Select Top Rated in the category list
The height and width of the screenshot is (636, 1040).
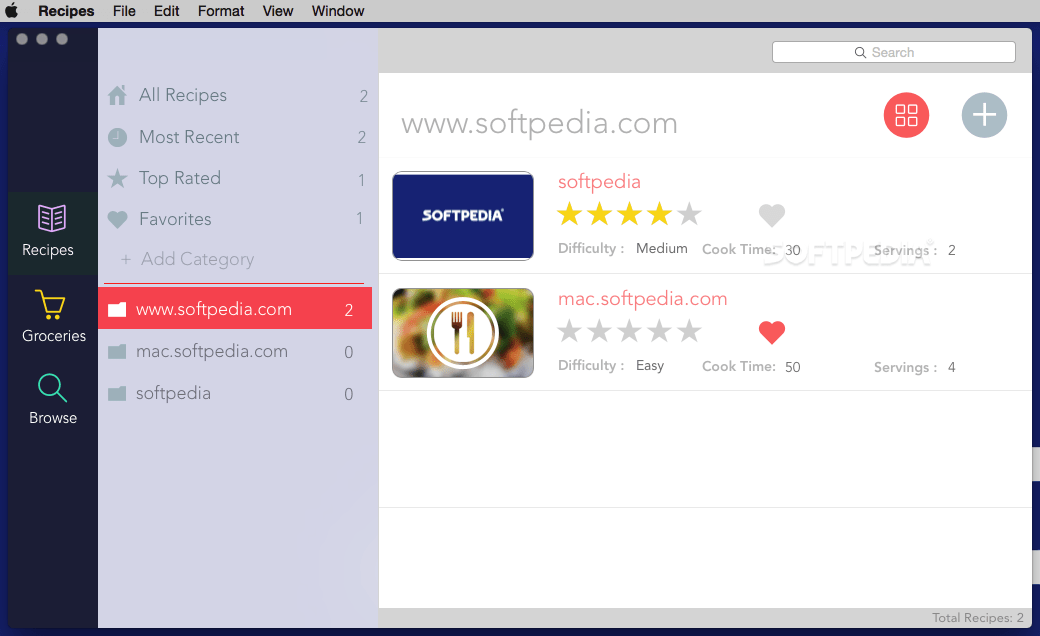(x=237, y=178)
